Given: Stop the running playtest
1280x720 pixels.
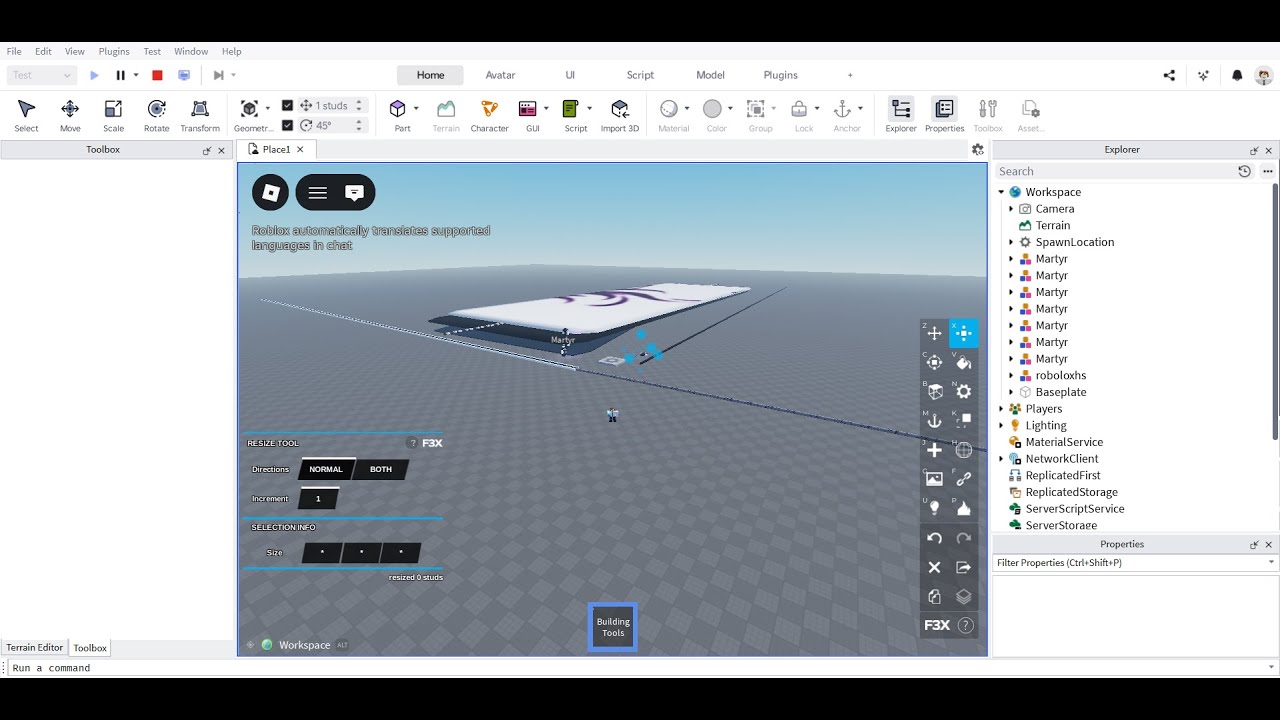Looking at the screenshot, I should (157, 75).
